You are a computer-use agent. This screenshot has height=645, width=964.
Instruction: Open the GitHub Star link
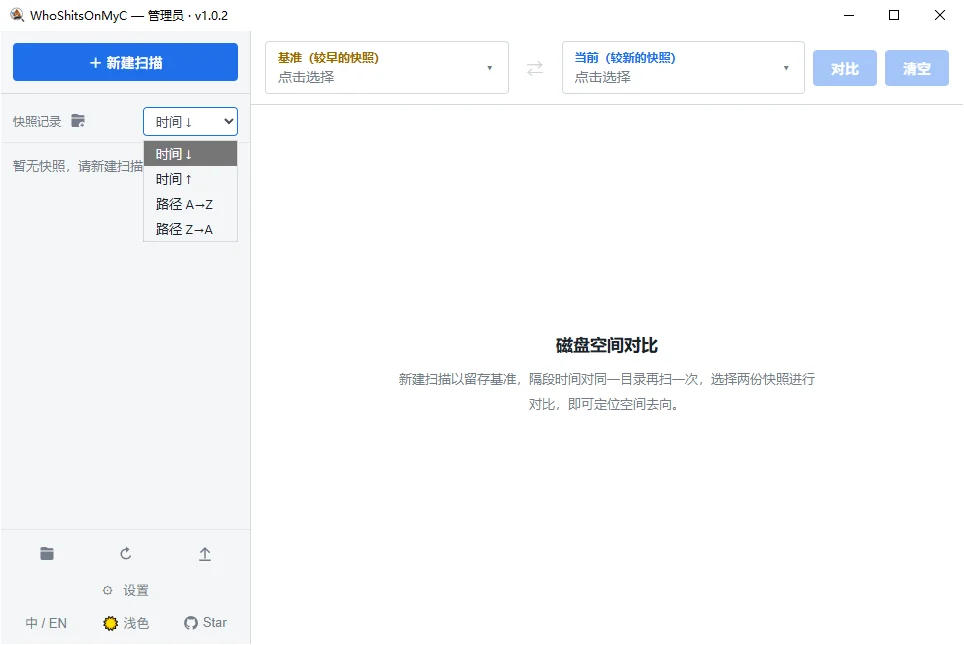[x=205, y=623]
